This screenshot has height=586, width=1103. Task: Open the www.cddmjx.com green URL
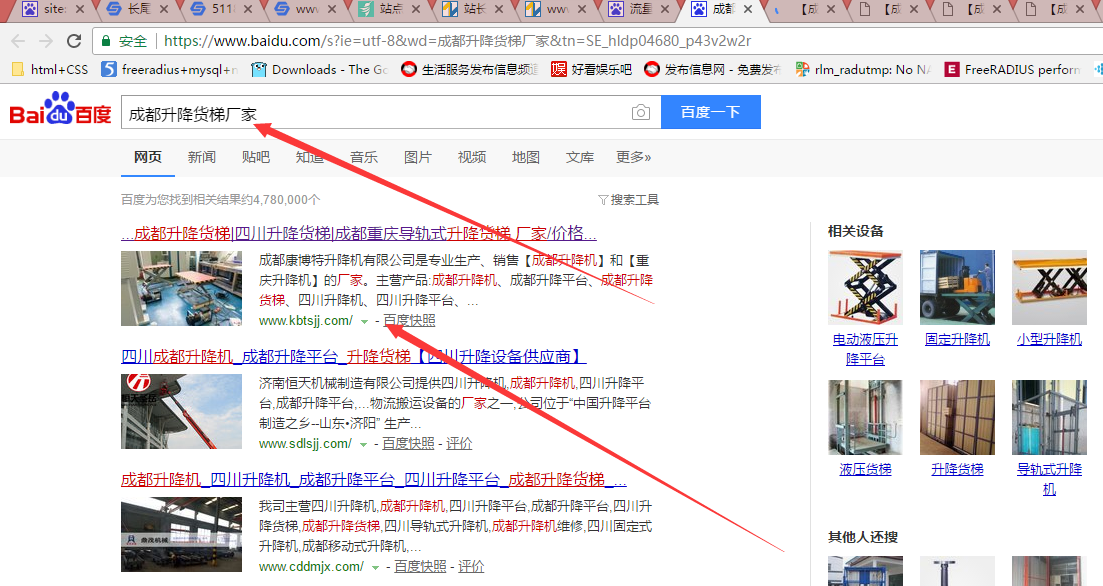pos(312,567)
